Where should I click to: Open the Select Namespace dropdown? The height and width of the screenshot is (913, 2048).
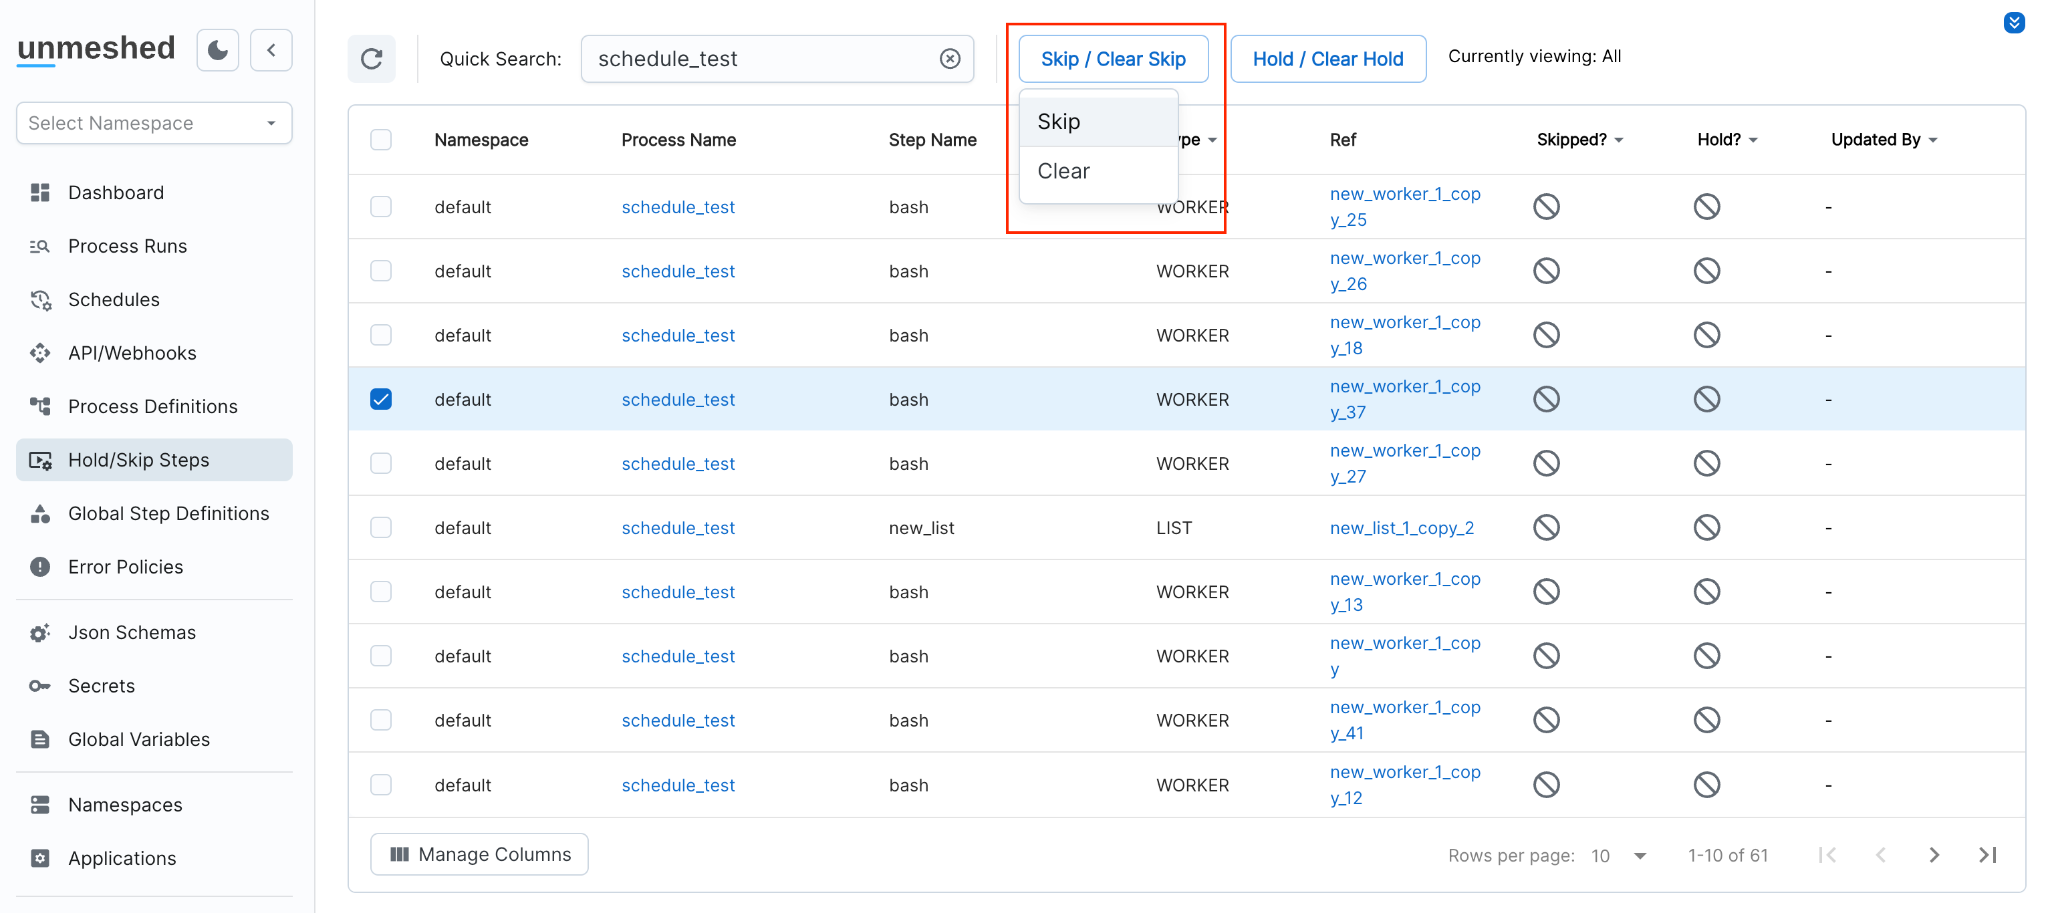point(154,123)
